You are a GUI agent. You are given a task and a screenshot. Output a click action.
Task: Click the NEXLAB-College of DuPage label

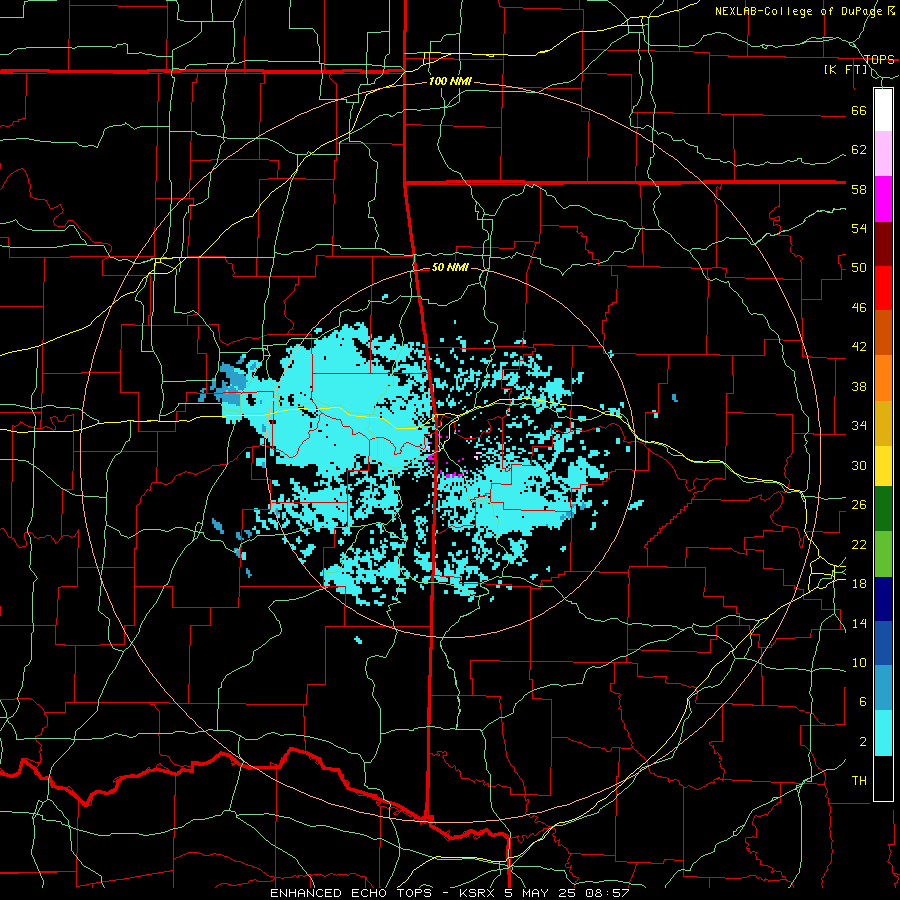tap(800, 11)
